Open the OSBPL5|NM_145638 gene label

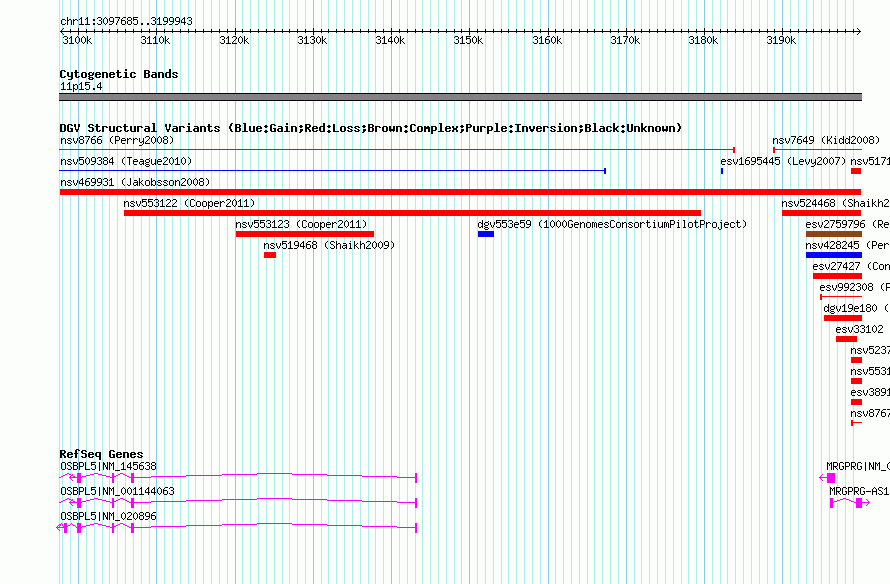pyautogui.click(x=108, y=467)
